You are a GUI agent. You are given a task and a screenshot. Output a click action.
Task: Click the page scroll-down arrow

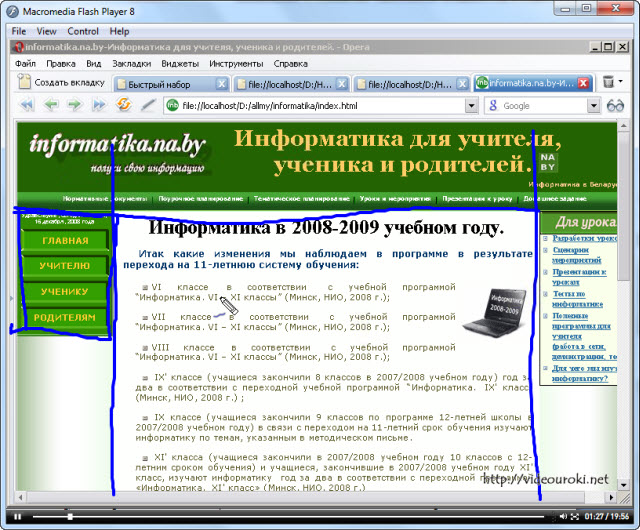click(x=623, y=485)
